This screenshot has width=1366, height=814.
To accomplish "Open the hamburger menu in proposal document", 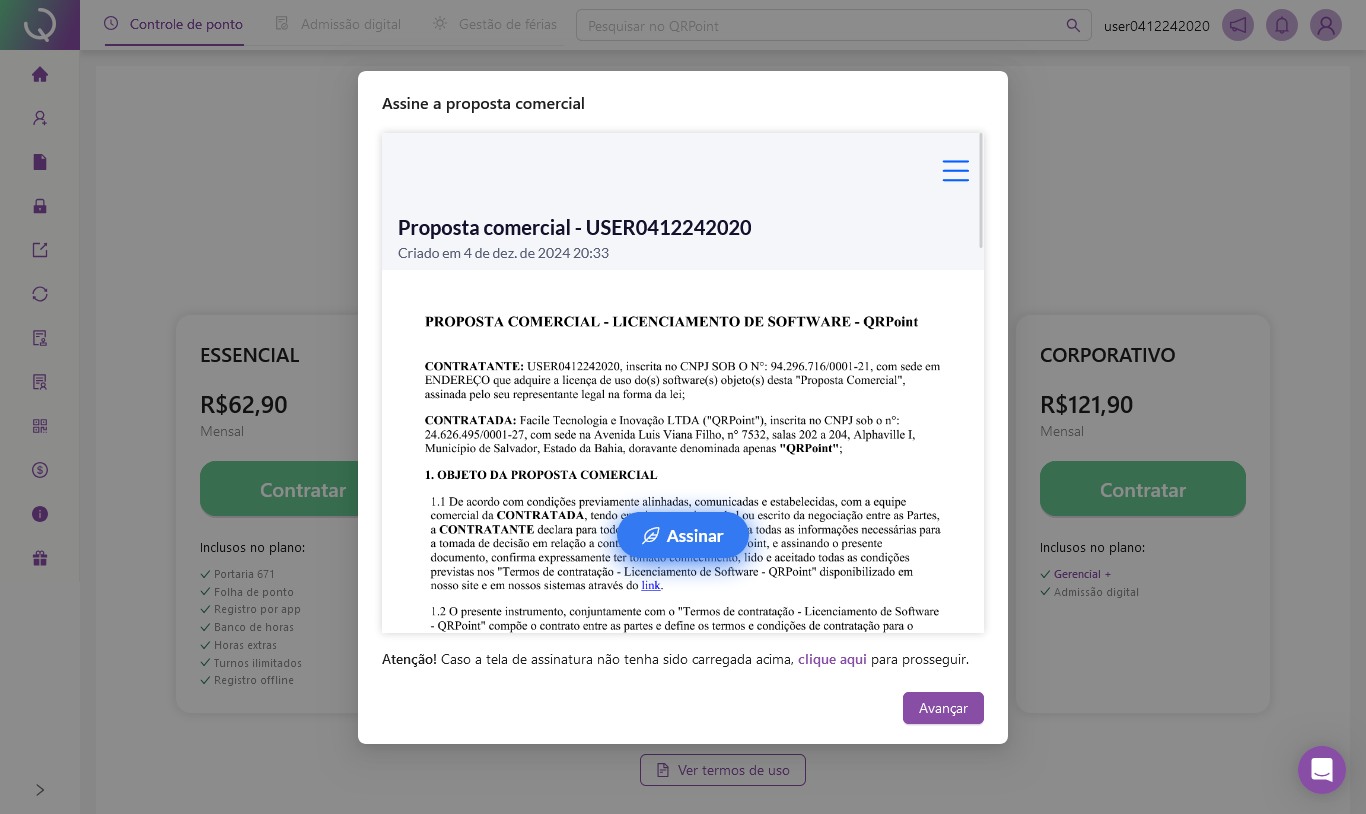I will 955,171.
